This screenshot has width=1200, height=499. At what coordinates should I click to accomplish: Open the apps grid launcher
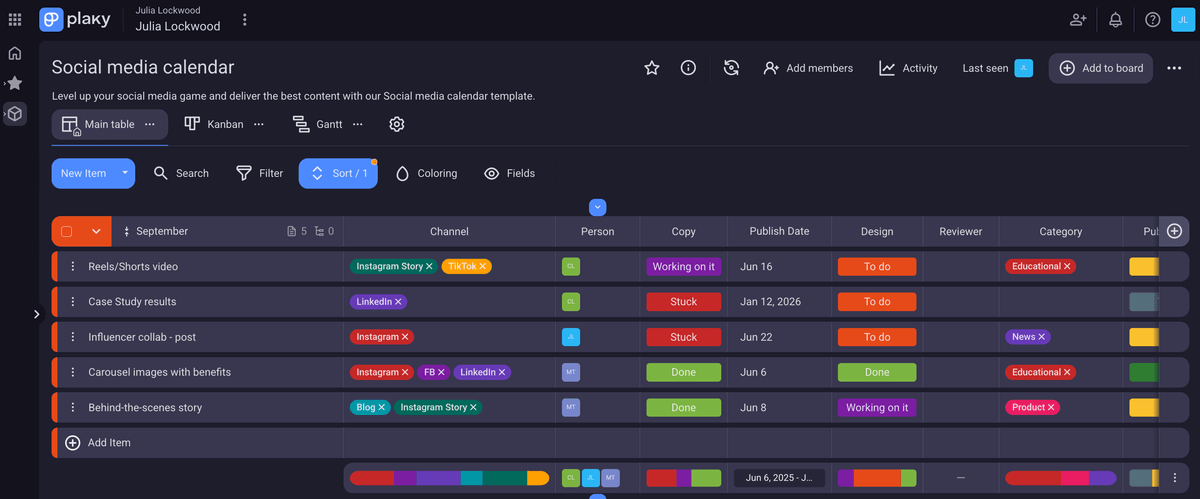tap(15, 20)
